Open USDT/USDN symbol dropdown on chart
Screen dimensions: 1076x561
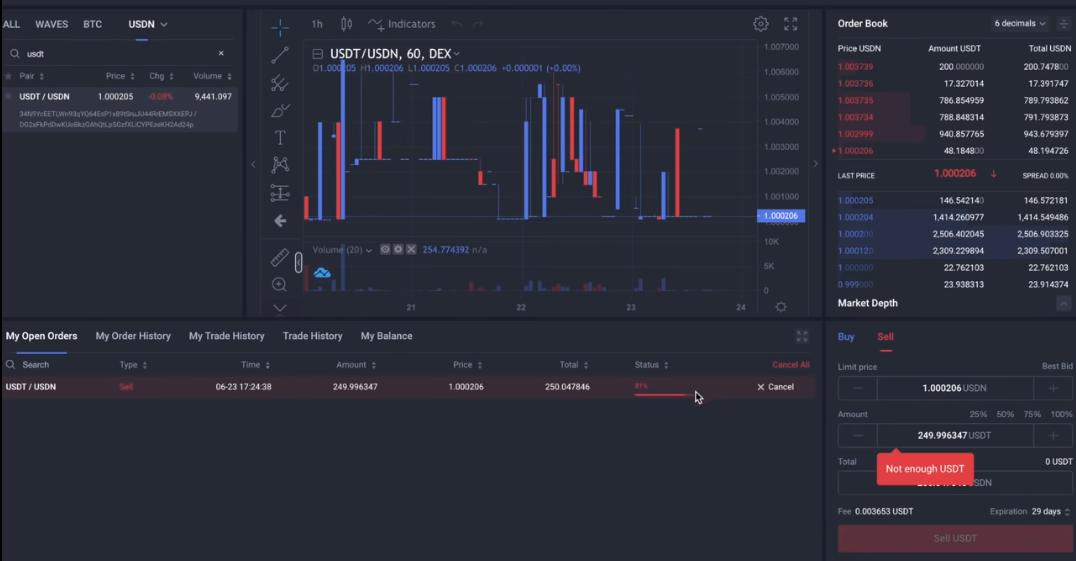pos(395,53)
